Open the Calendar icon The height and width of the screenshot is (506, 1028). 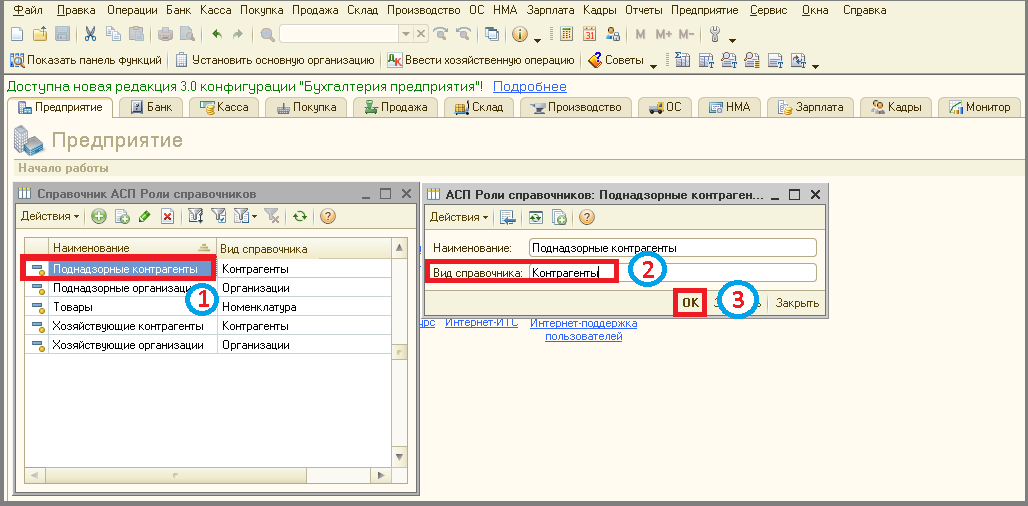click(589, 34)
